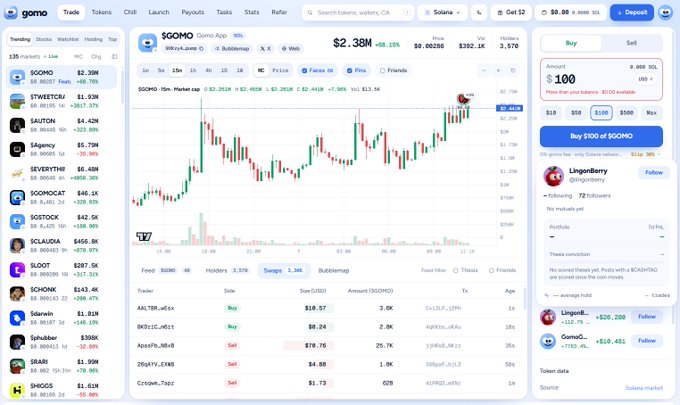Open the token's X link
Viewport: 680px width, 405px height.
[x=265, y=49]
